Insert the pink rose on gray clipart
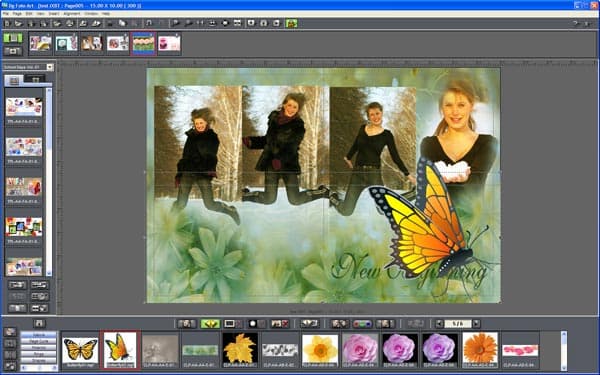Screen dimensions: 600x375 click(360, 349)
